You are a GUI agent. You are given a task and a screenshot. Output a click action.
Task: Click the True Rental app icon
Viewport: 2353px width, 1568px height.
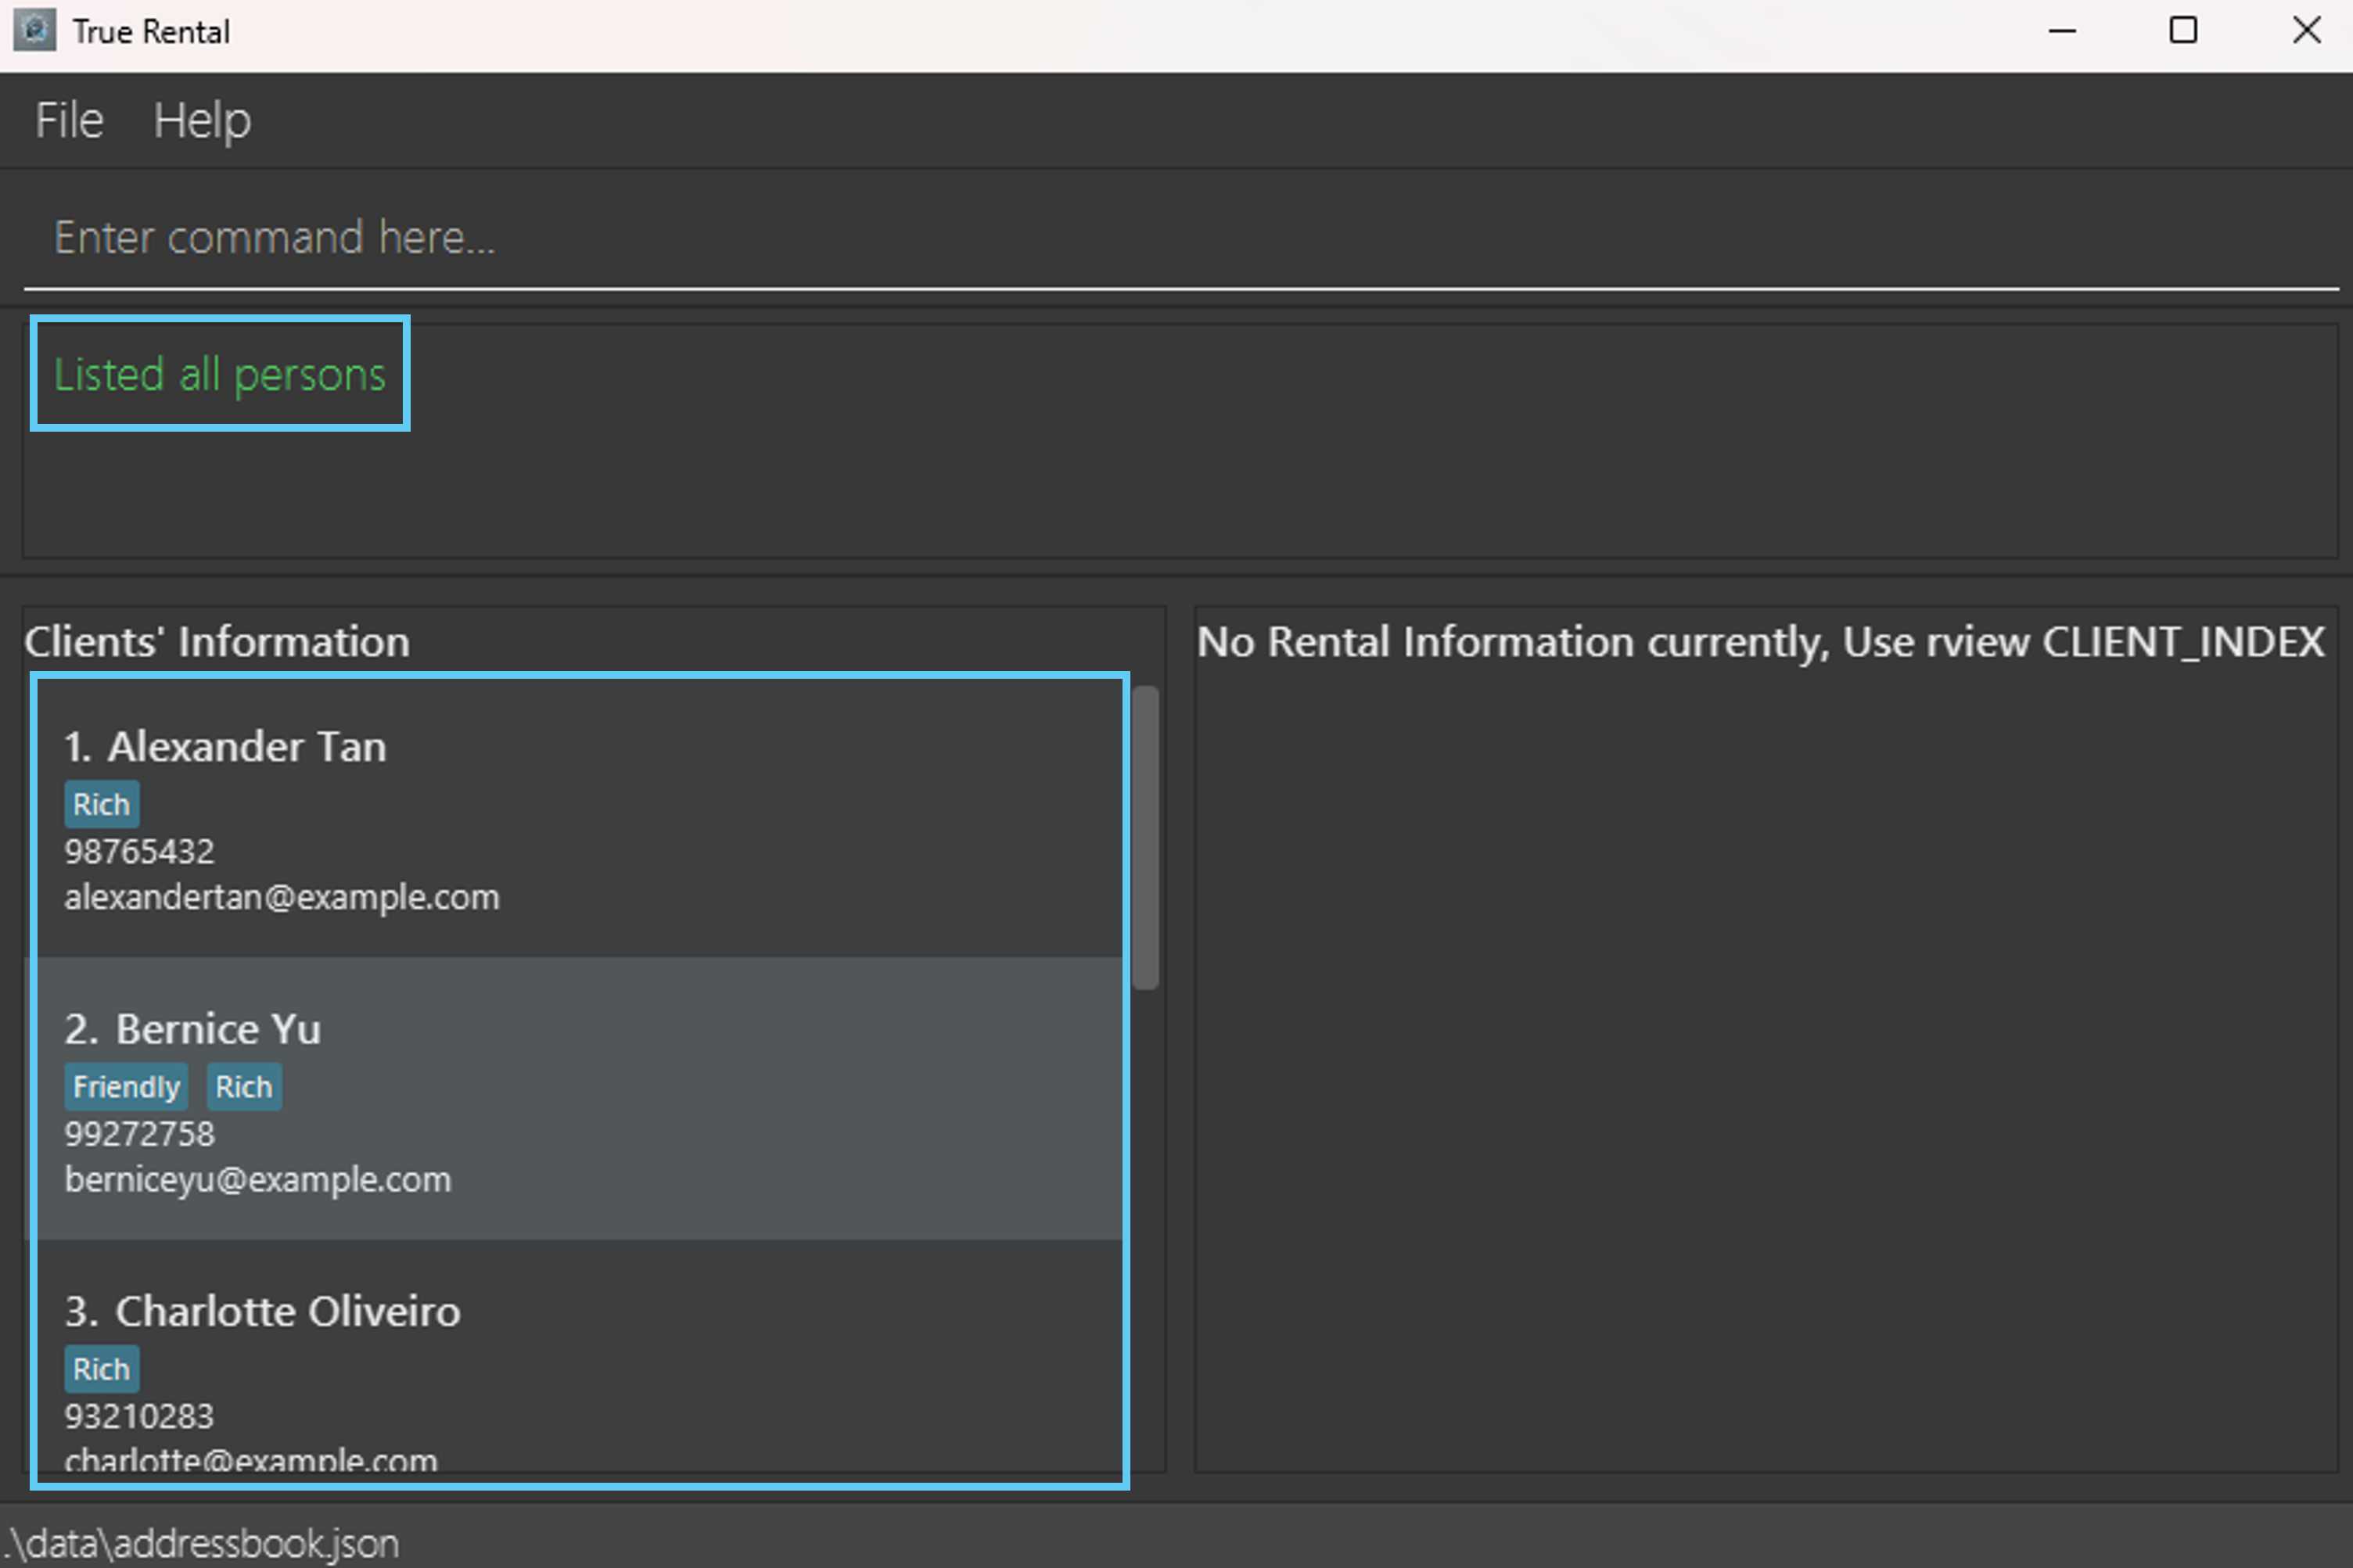34,31
